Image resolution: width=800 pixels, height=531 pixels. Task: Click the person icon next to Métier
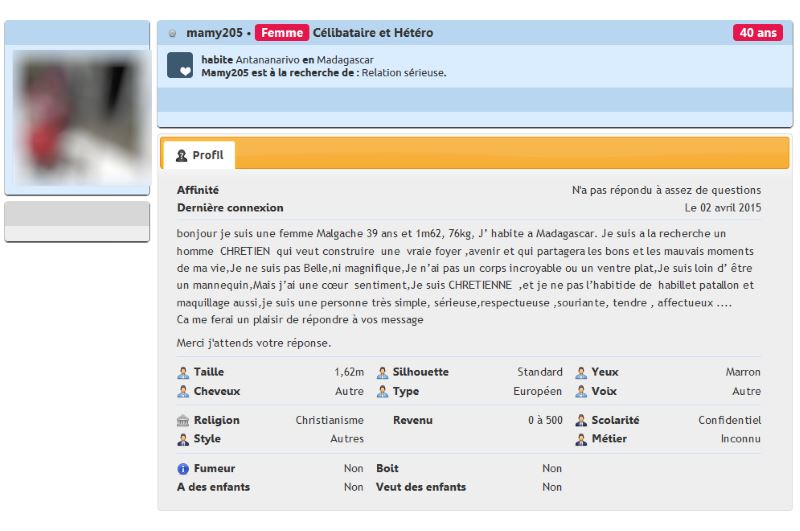tap(581, 439)
